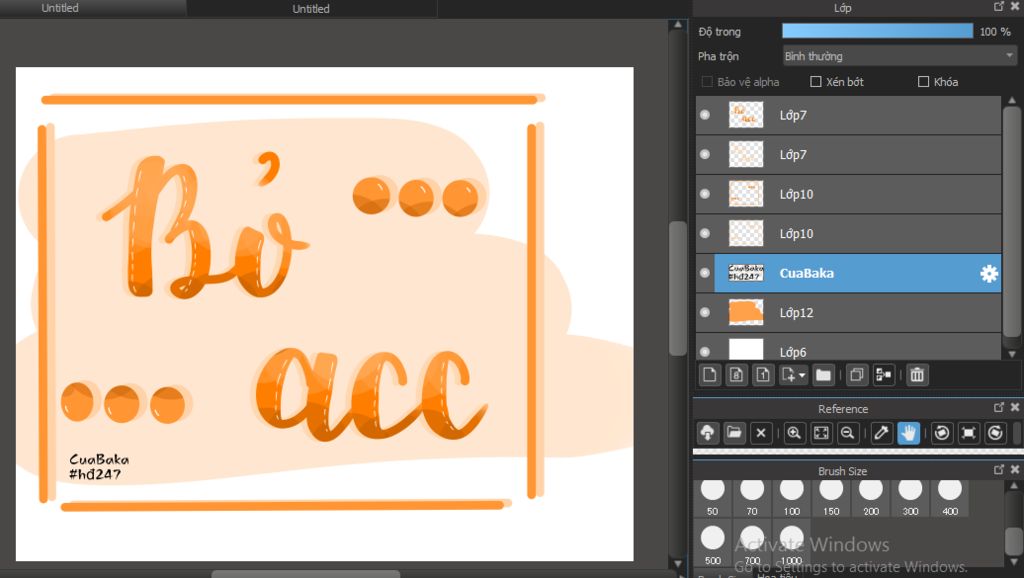Screen dimensions: 1024x578
Task: Choose brush size 500
Action: click(712, 544)
